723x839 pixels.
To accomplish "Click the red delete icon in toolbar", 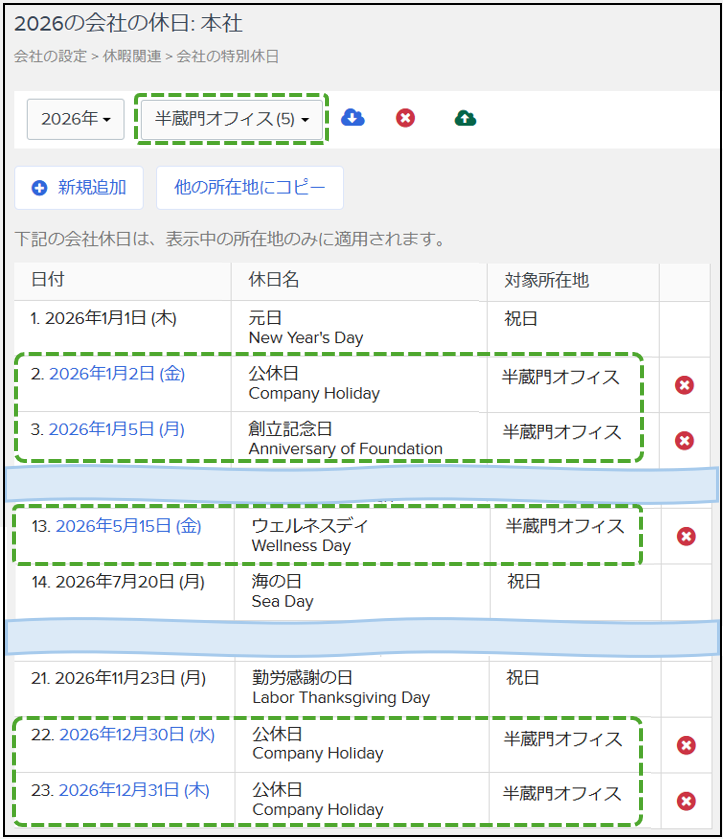I will tap(405, 118).
